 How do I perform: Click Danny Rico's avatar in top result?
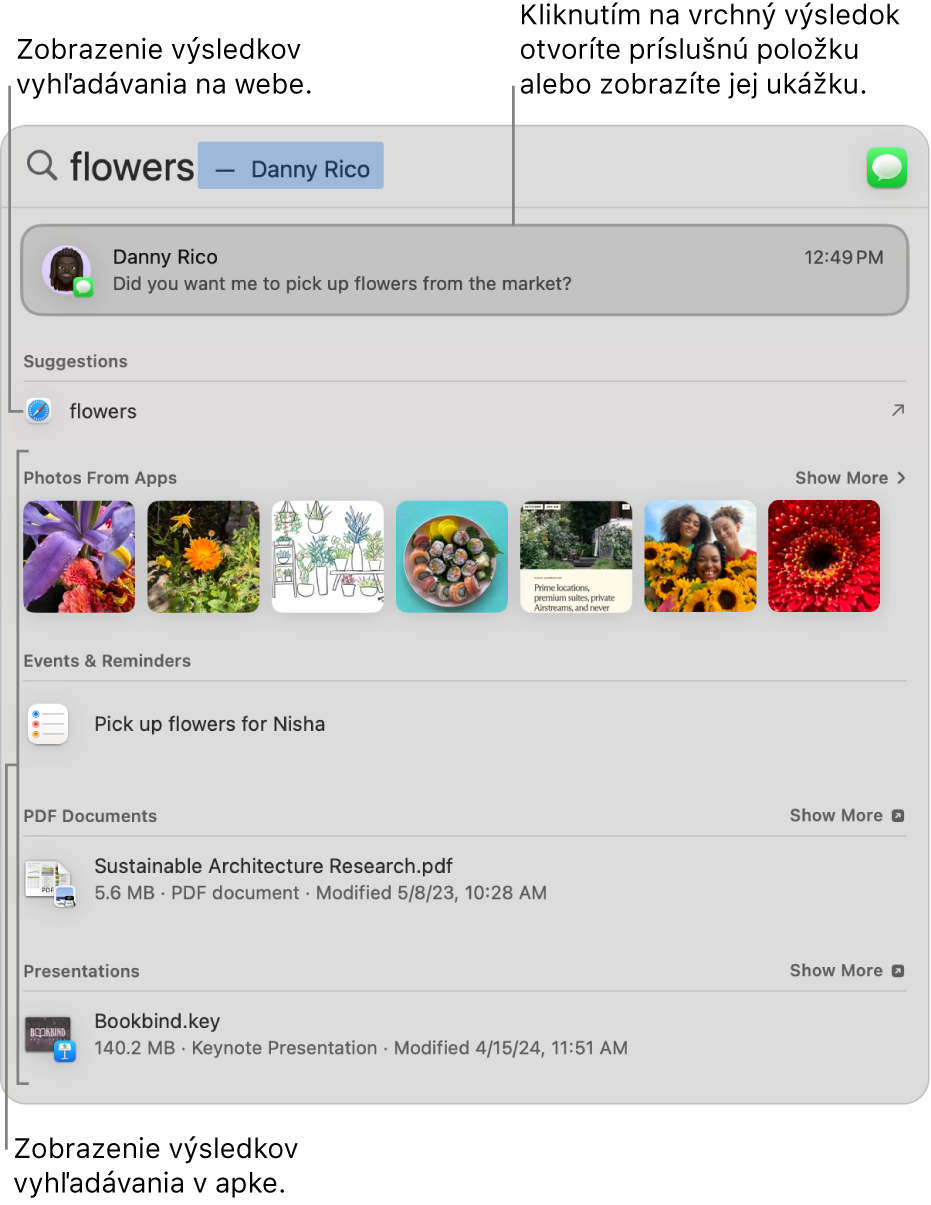click(66, 270)
